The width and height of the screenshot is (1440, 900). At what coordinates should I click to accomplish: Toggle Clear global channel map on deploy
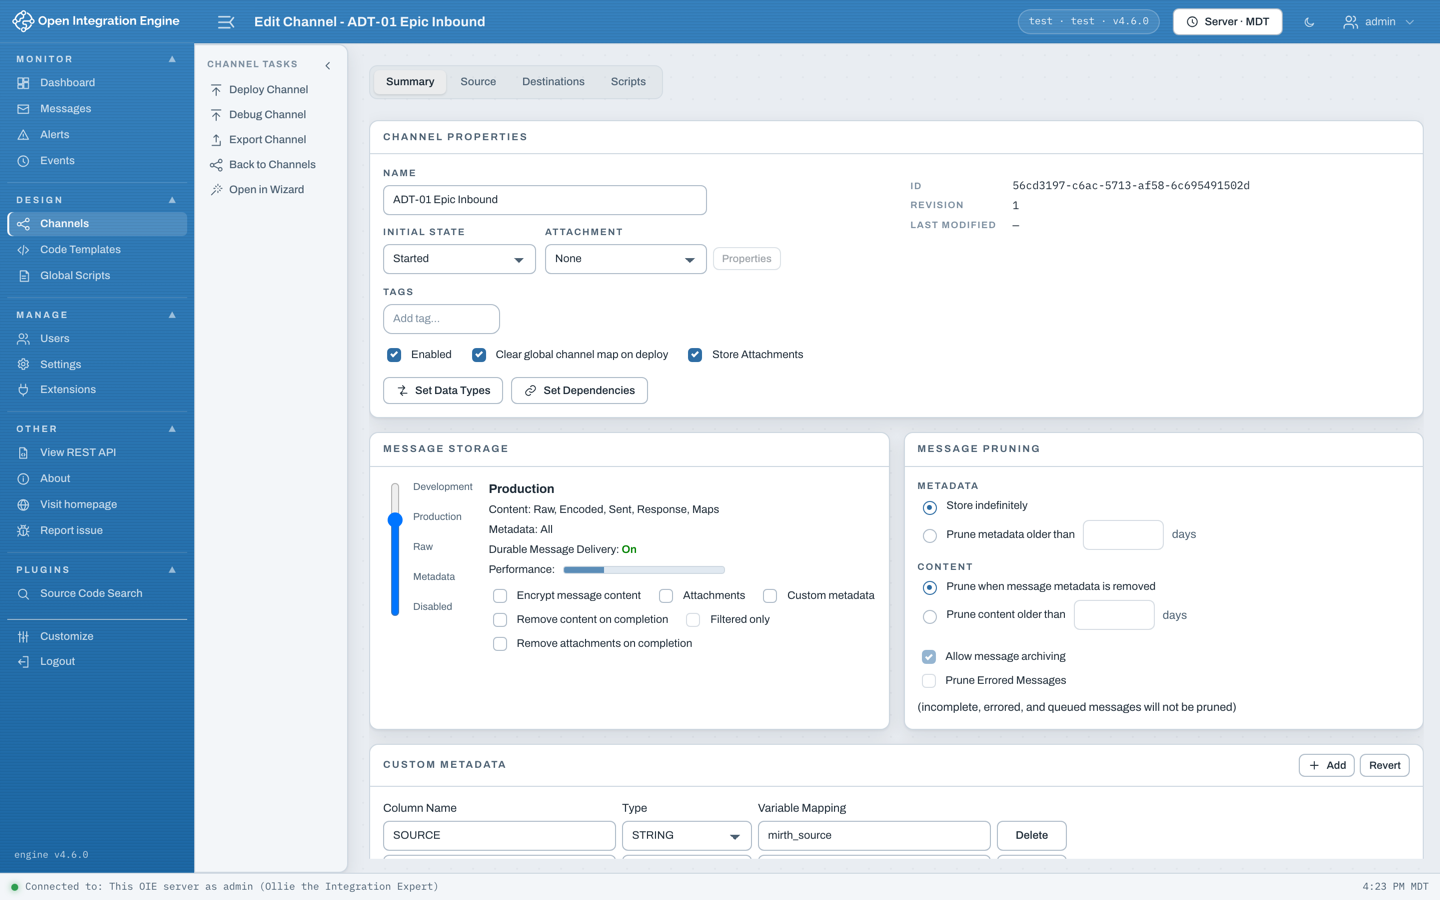coord(479,355)
